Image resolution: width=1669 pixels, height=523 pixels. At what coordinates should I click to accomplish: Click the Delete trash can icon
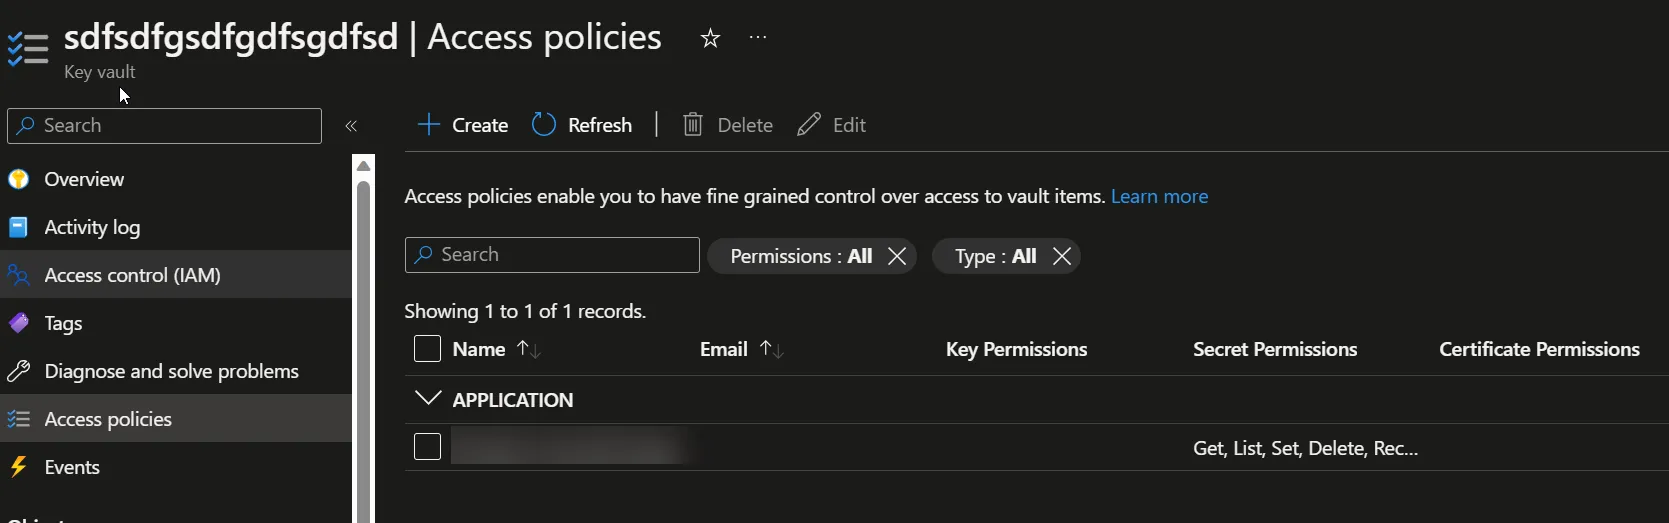click(692, 125)
